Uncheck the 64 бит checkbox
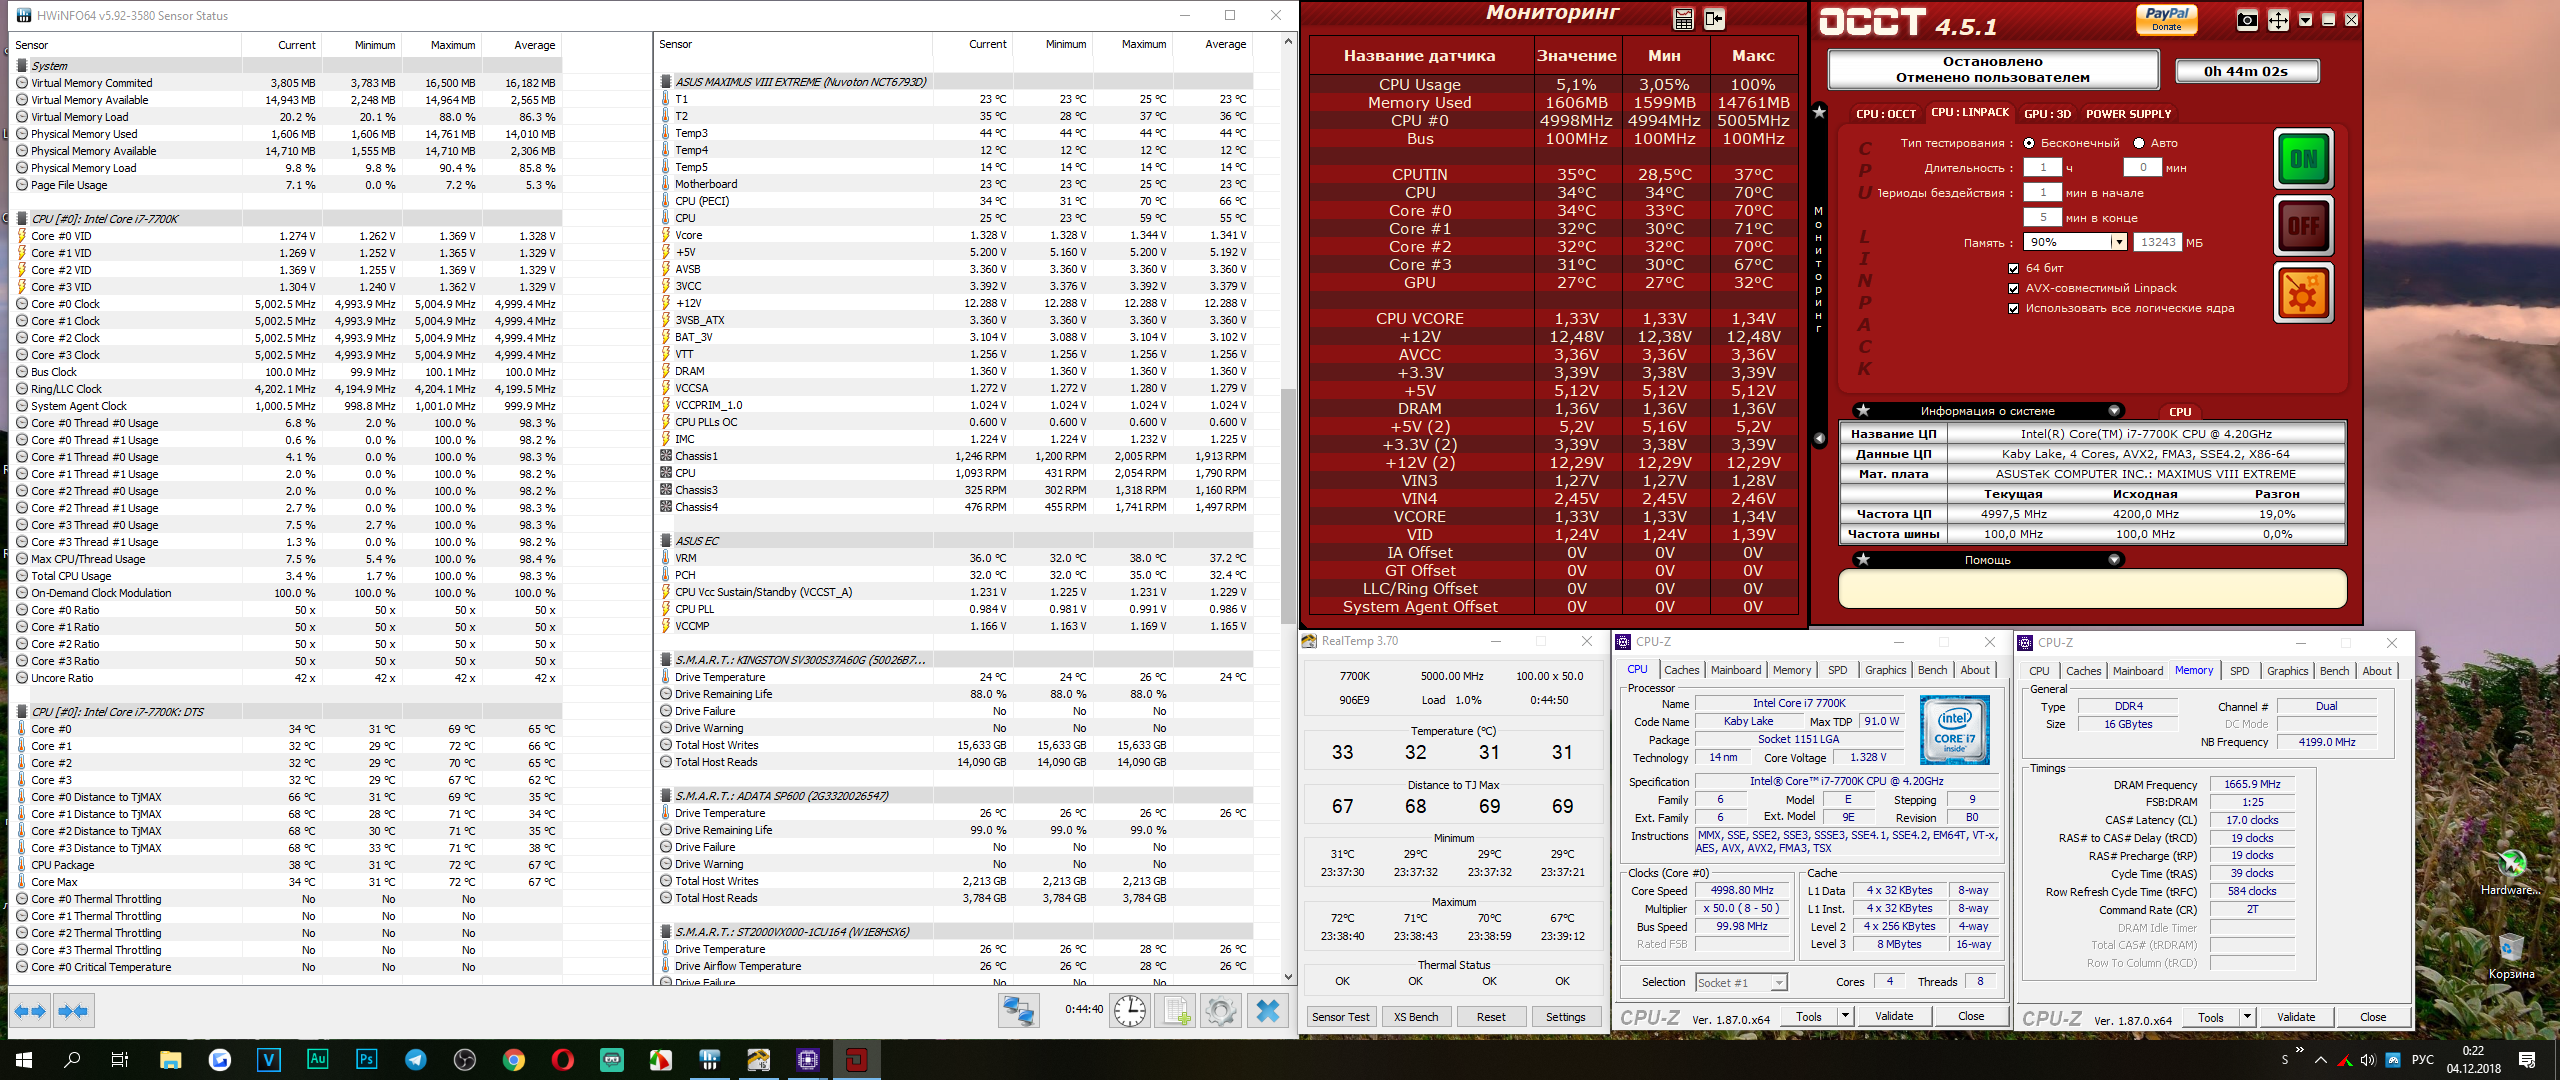This screenshot has height=1080, width=2560. coord(2013,268)
